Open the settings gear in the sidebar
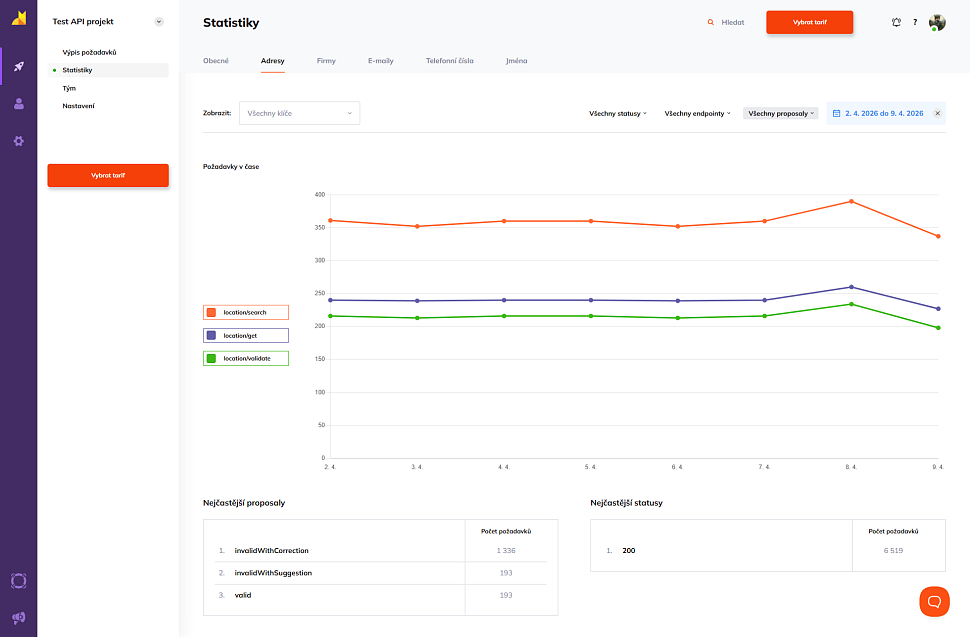Image resolution: width=970 pixels, height=637 pixels. [x=18, y=141]
